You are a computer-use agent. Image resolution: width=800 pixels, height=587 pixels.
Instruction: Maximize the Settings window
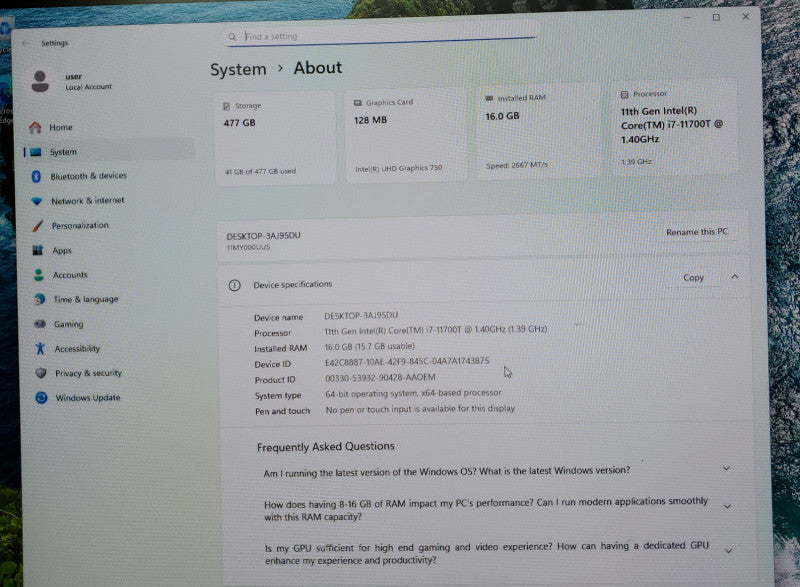tap(716, 17)
